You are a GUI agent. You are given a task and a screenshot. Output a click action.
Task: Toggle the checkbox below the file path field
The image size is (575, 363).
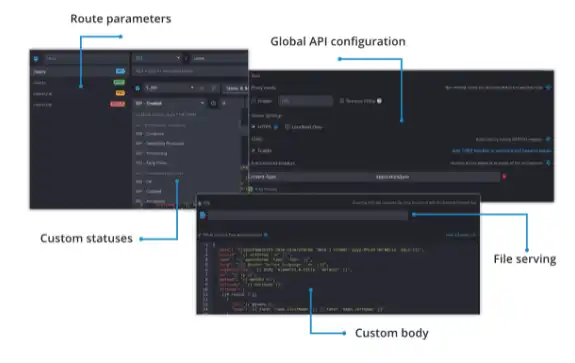(200, 235)
